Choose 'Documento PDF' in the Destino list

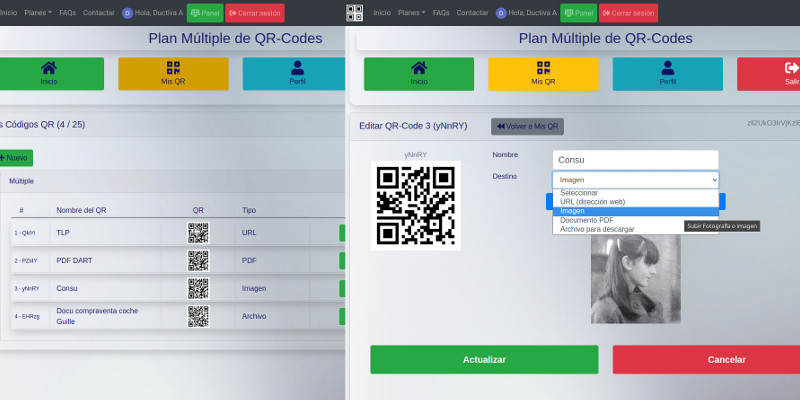(636, 220)
